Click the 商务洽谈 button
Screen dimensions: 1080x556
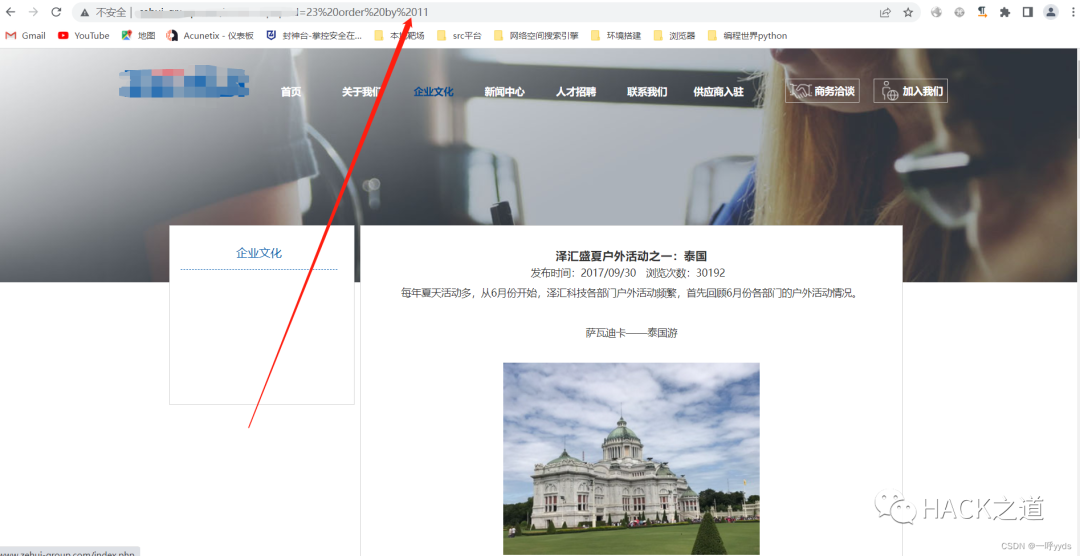[822, 91]
